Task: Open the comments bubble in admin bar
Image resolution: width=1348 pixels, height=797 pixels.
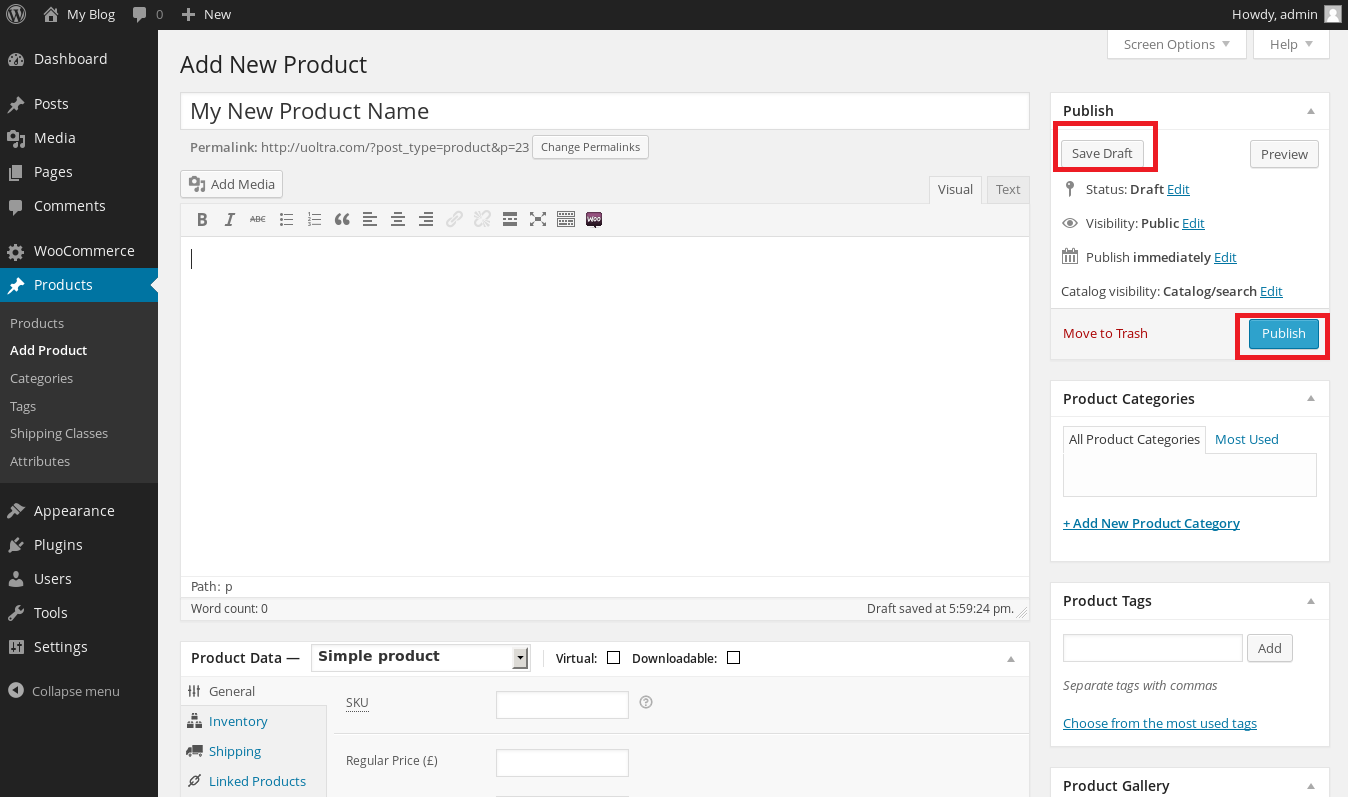Action: coord(147,14)
